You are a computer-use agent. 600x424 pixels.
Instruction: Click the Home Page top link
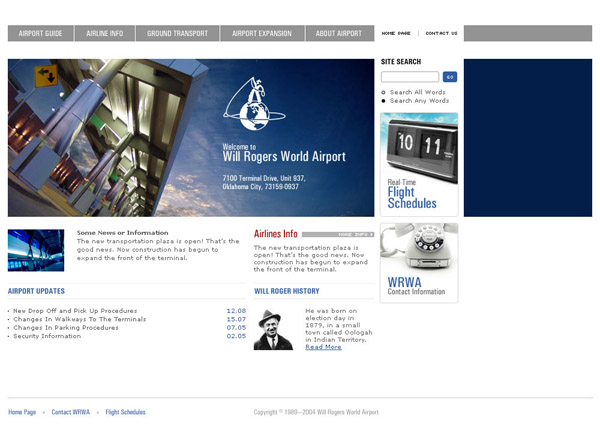396,33
